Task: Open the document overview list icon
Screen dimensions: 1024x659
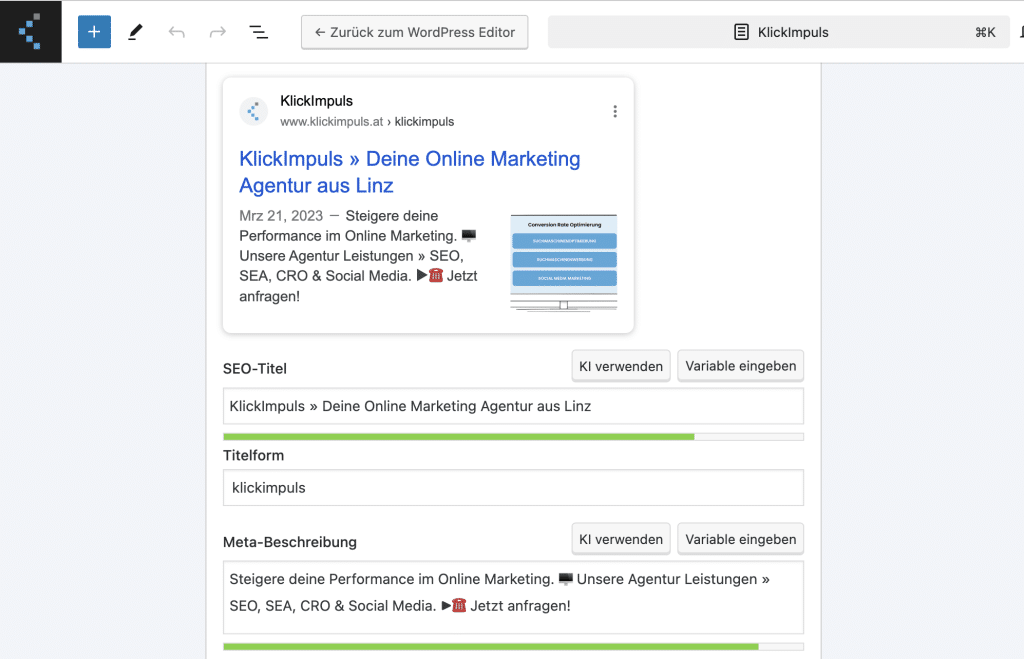Action: (258, 31)
